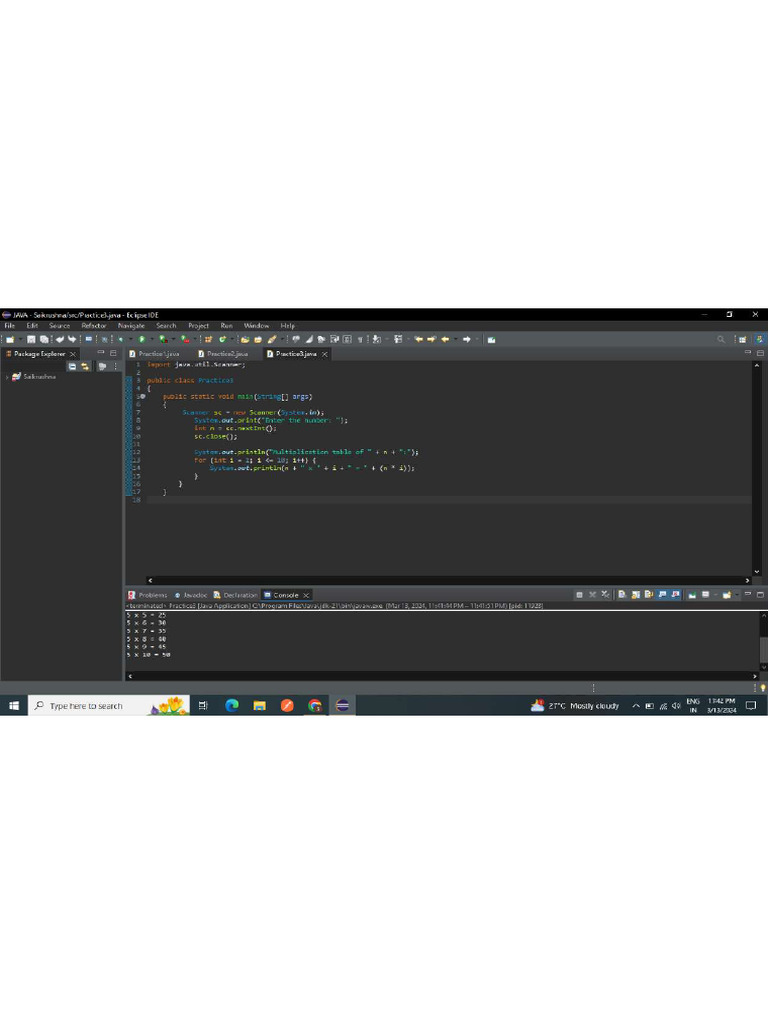This screenshot has width=768, height=1024.
Task: Open the Run button dropdown arrow
Action: (152, 340)
